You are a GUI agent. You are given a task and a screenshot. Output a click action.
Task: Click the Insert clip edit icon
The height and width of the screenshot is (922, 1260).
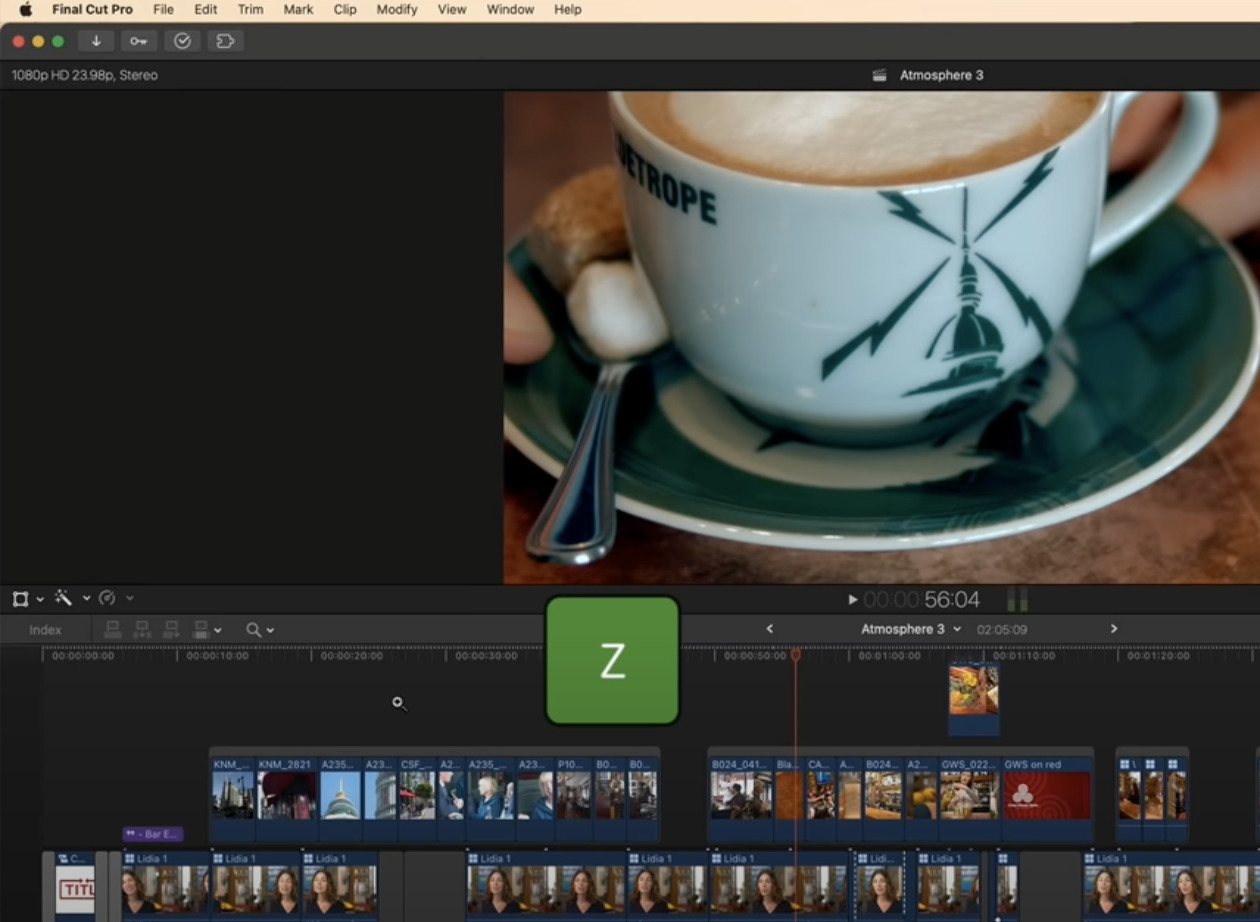(x=142, y=630)
